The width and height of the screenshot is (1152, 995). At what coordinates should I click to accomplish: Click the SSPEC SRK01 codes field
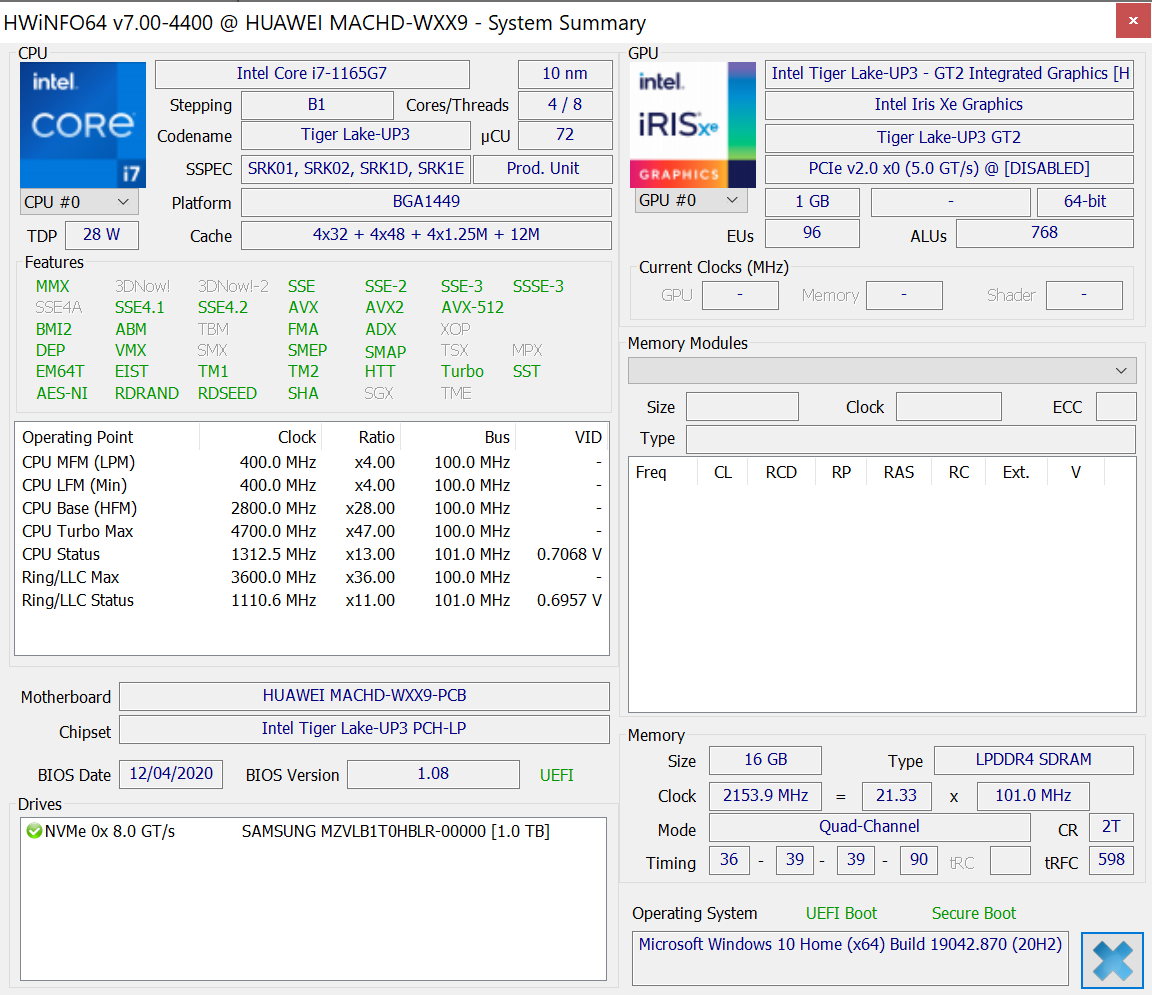[x=356, y=168]
